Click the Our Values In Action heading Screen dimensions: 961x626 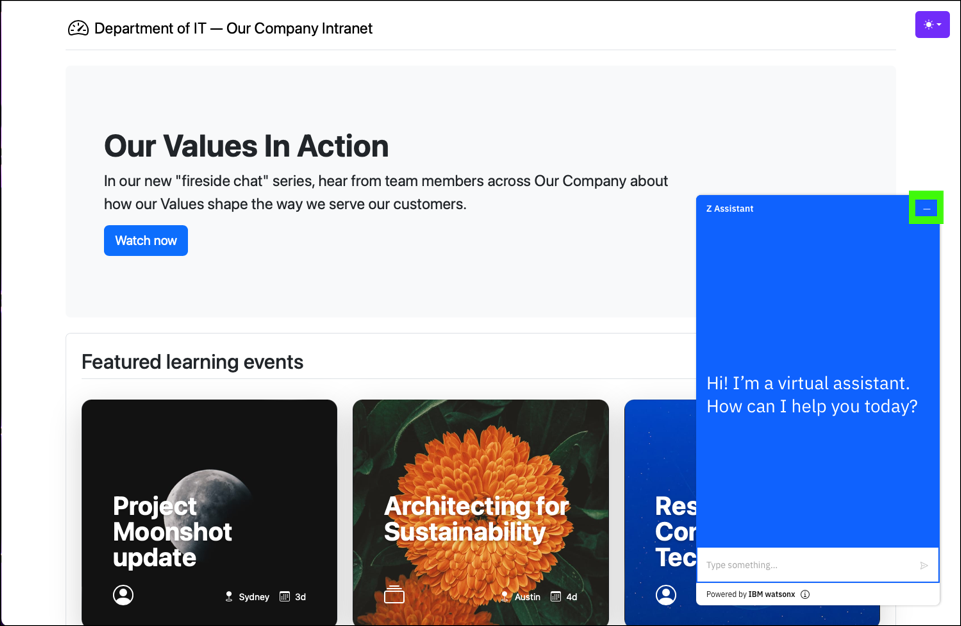click(246, 146)
